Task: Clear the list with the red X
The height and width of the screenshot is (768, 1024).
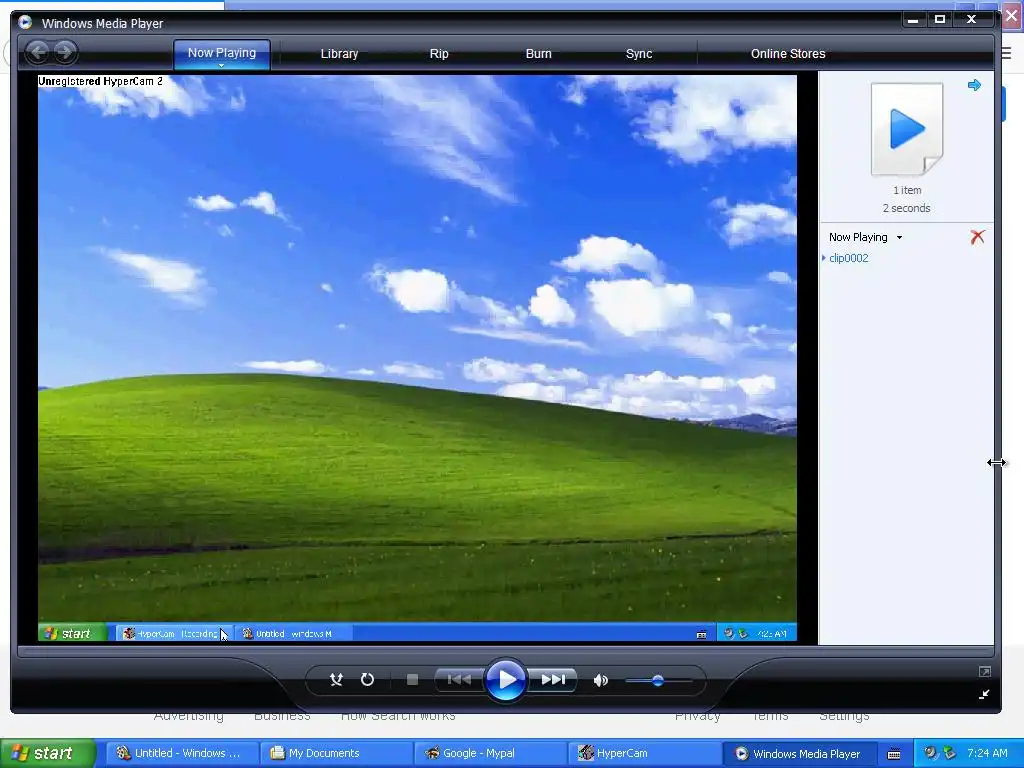Action: tap(978, 236)
